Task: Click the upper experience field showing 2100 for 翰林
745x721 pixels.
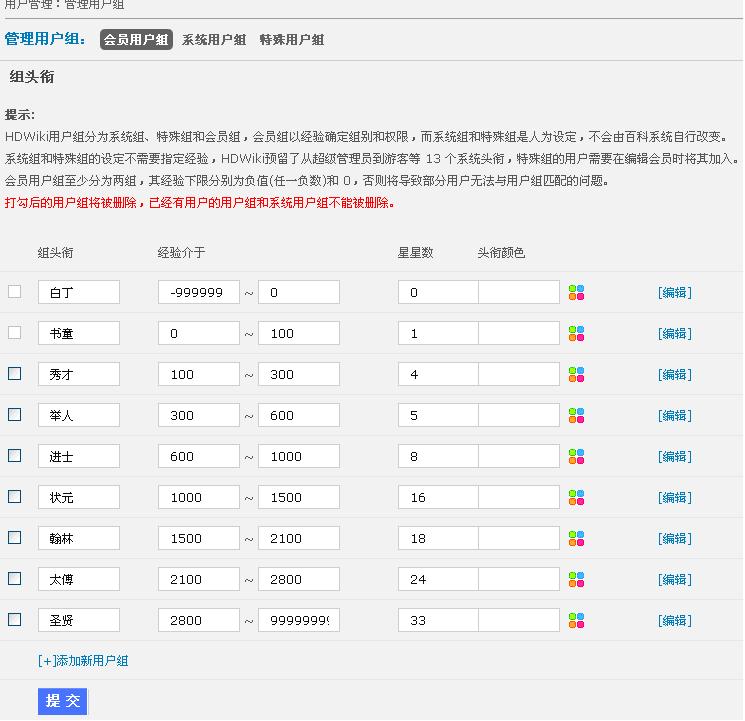Action: pos(299,538)
